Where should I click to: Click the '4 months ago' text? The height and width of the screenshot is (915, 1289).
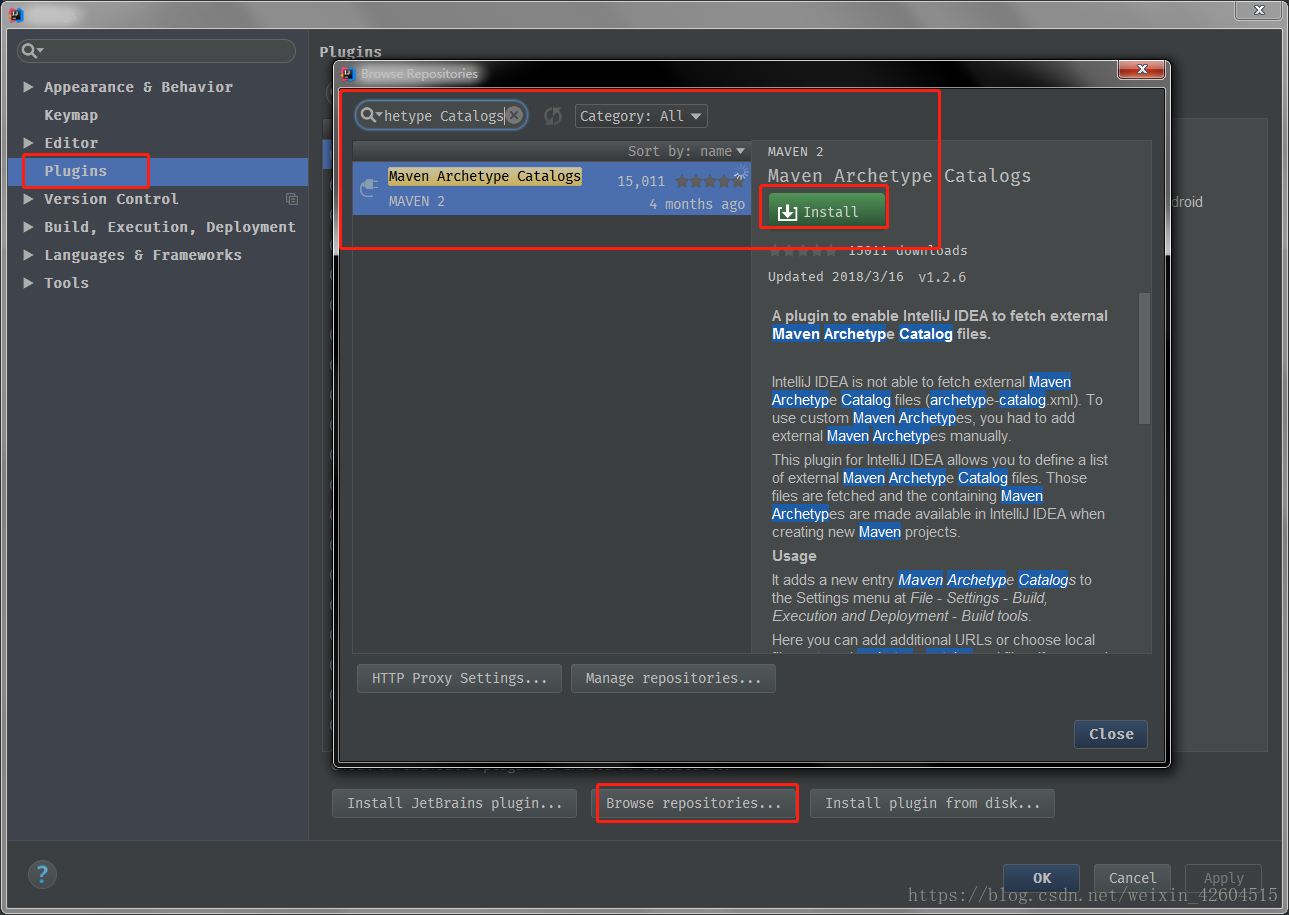click(x=697, y=204)
